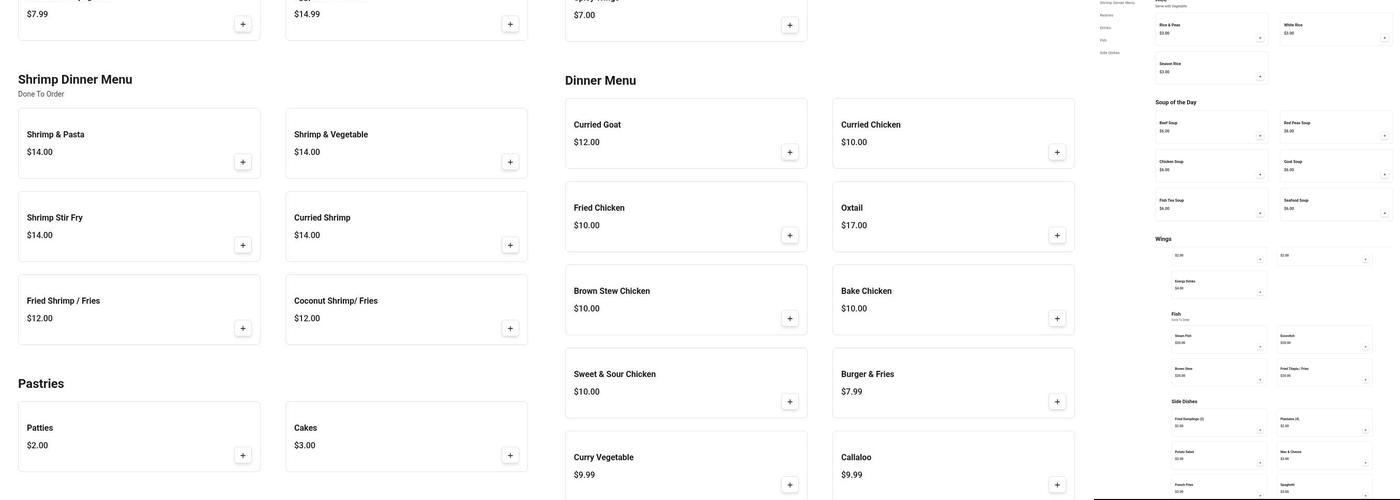Screen dimensions: 1400x500
Task: Add Shrimp & Vegetable with plus button
Action: point(510,162)
